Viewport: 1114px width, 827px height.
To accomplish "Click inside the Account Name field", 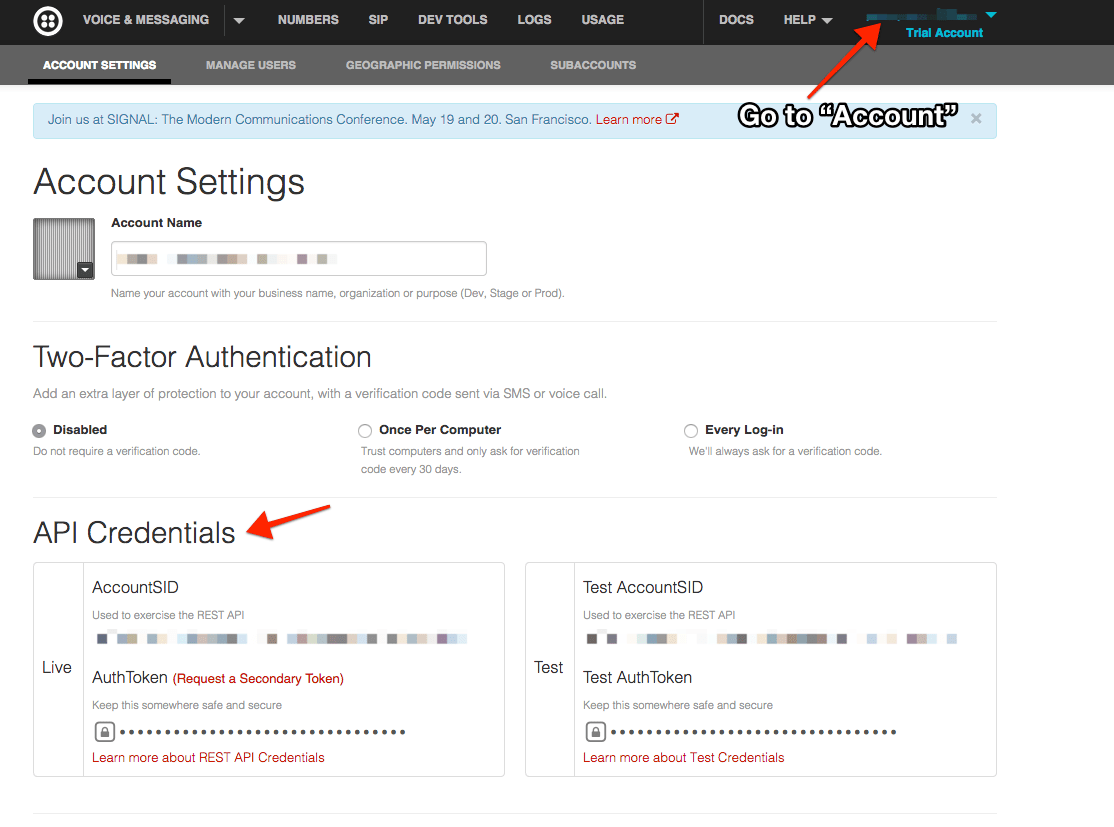I will click(x=298, y=258).
